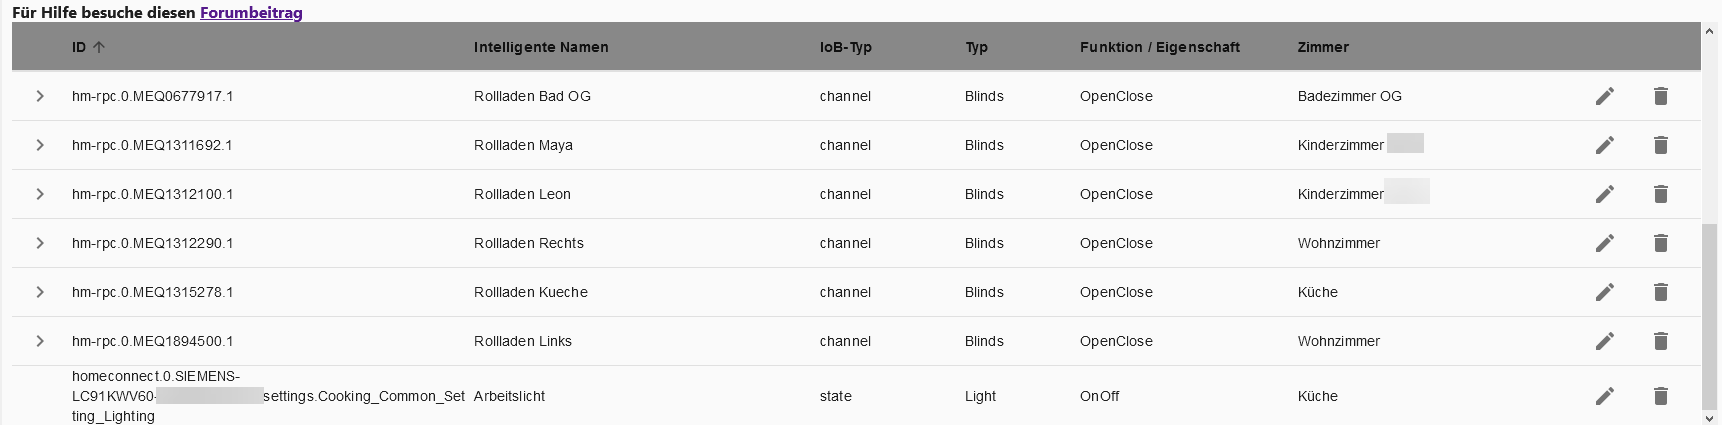Delete the Rollladen Maya entry

click(1660, 145)
